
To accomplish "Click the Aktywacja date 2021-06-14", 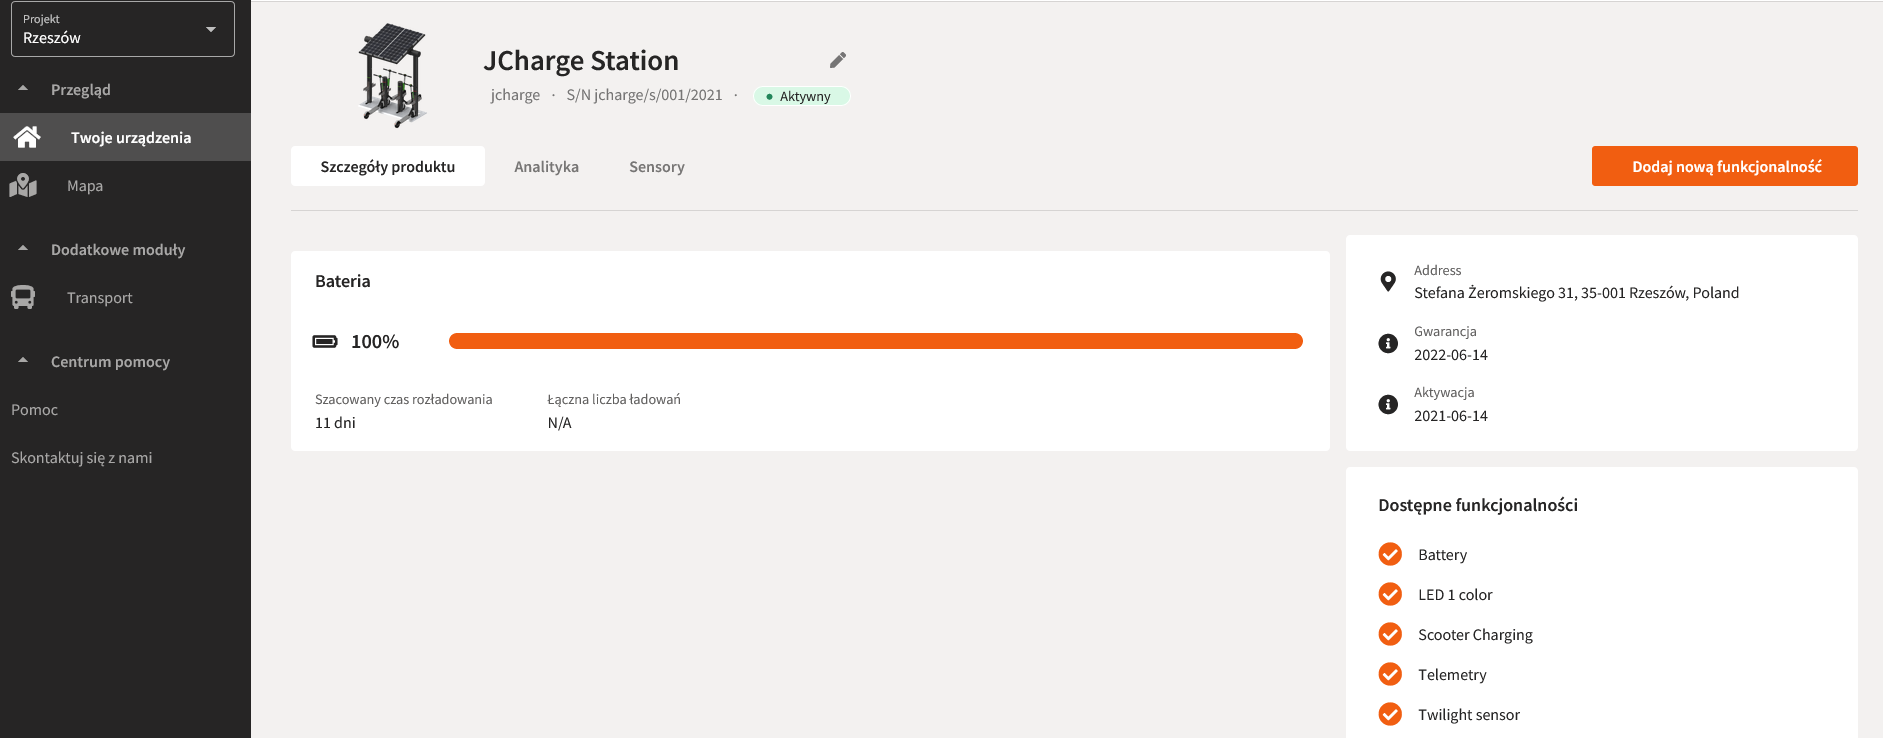I will (x=1451, y=416).
